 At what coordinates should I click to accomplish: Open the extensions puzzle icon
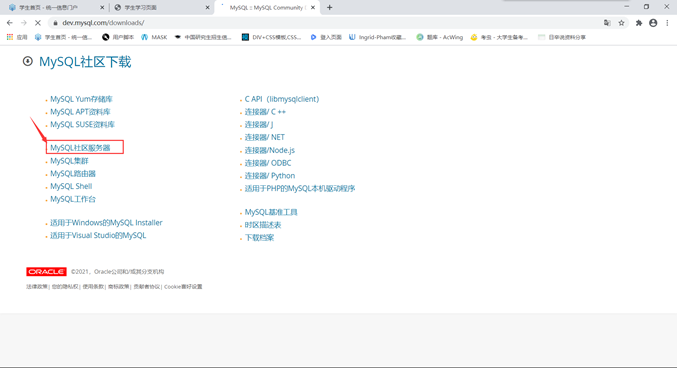coord(639,23)
